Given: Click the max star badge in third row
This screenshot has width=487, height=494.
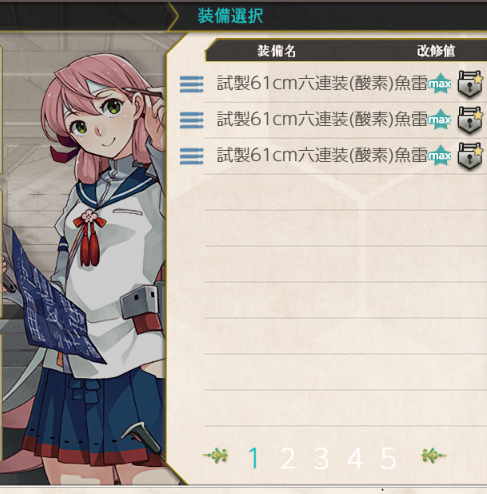Looking at the screenshot, I should click(440, 155).
